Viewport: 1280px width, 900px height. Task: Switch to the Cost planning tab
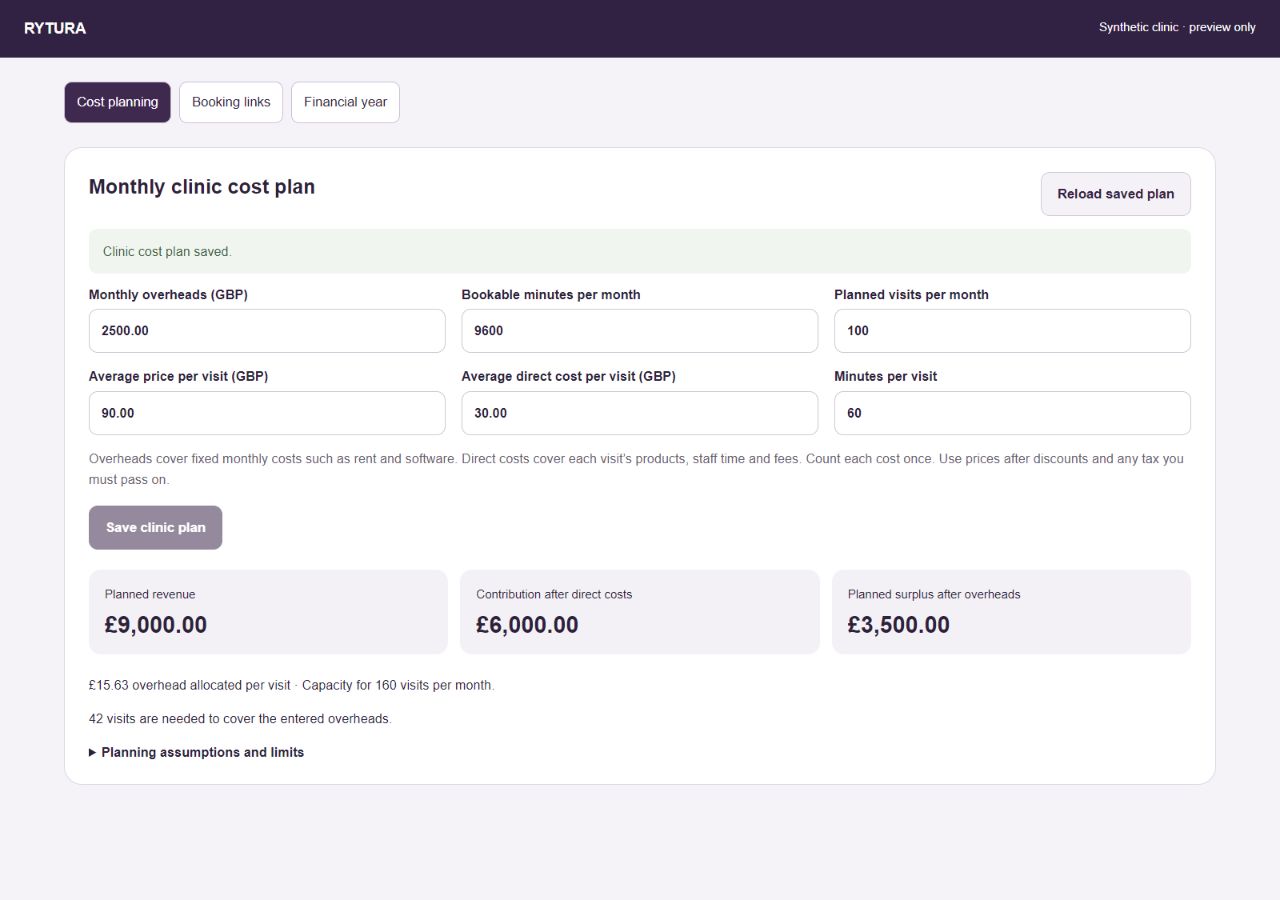[x=117, y=102]
